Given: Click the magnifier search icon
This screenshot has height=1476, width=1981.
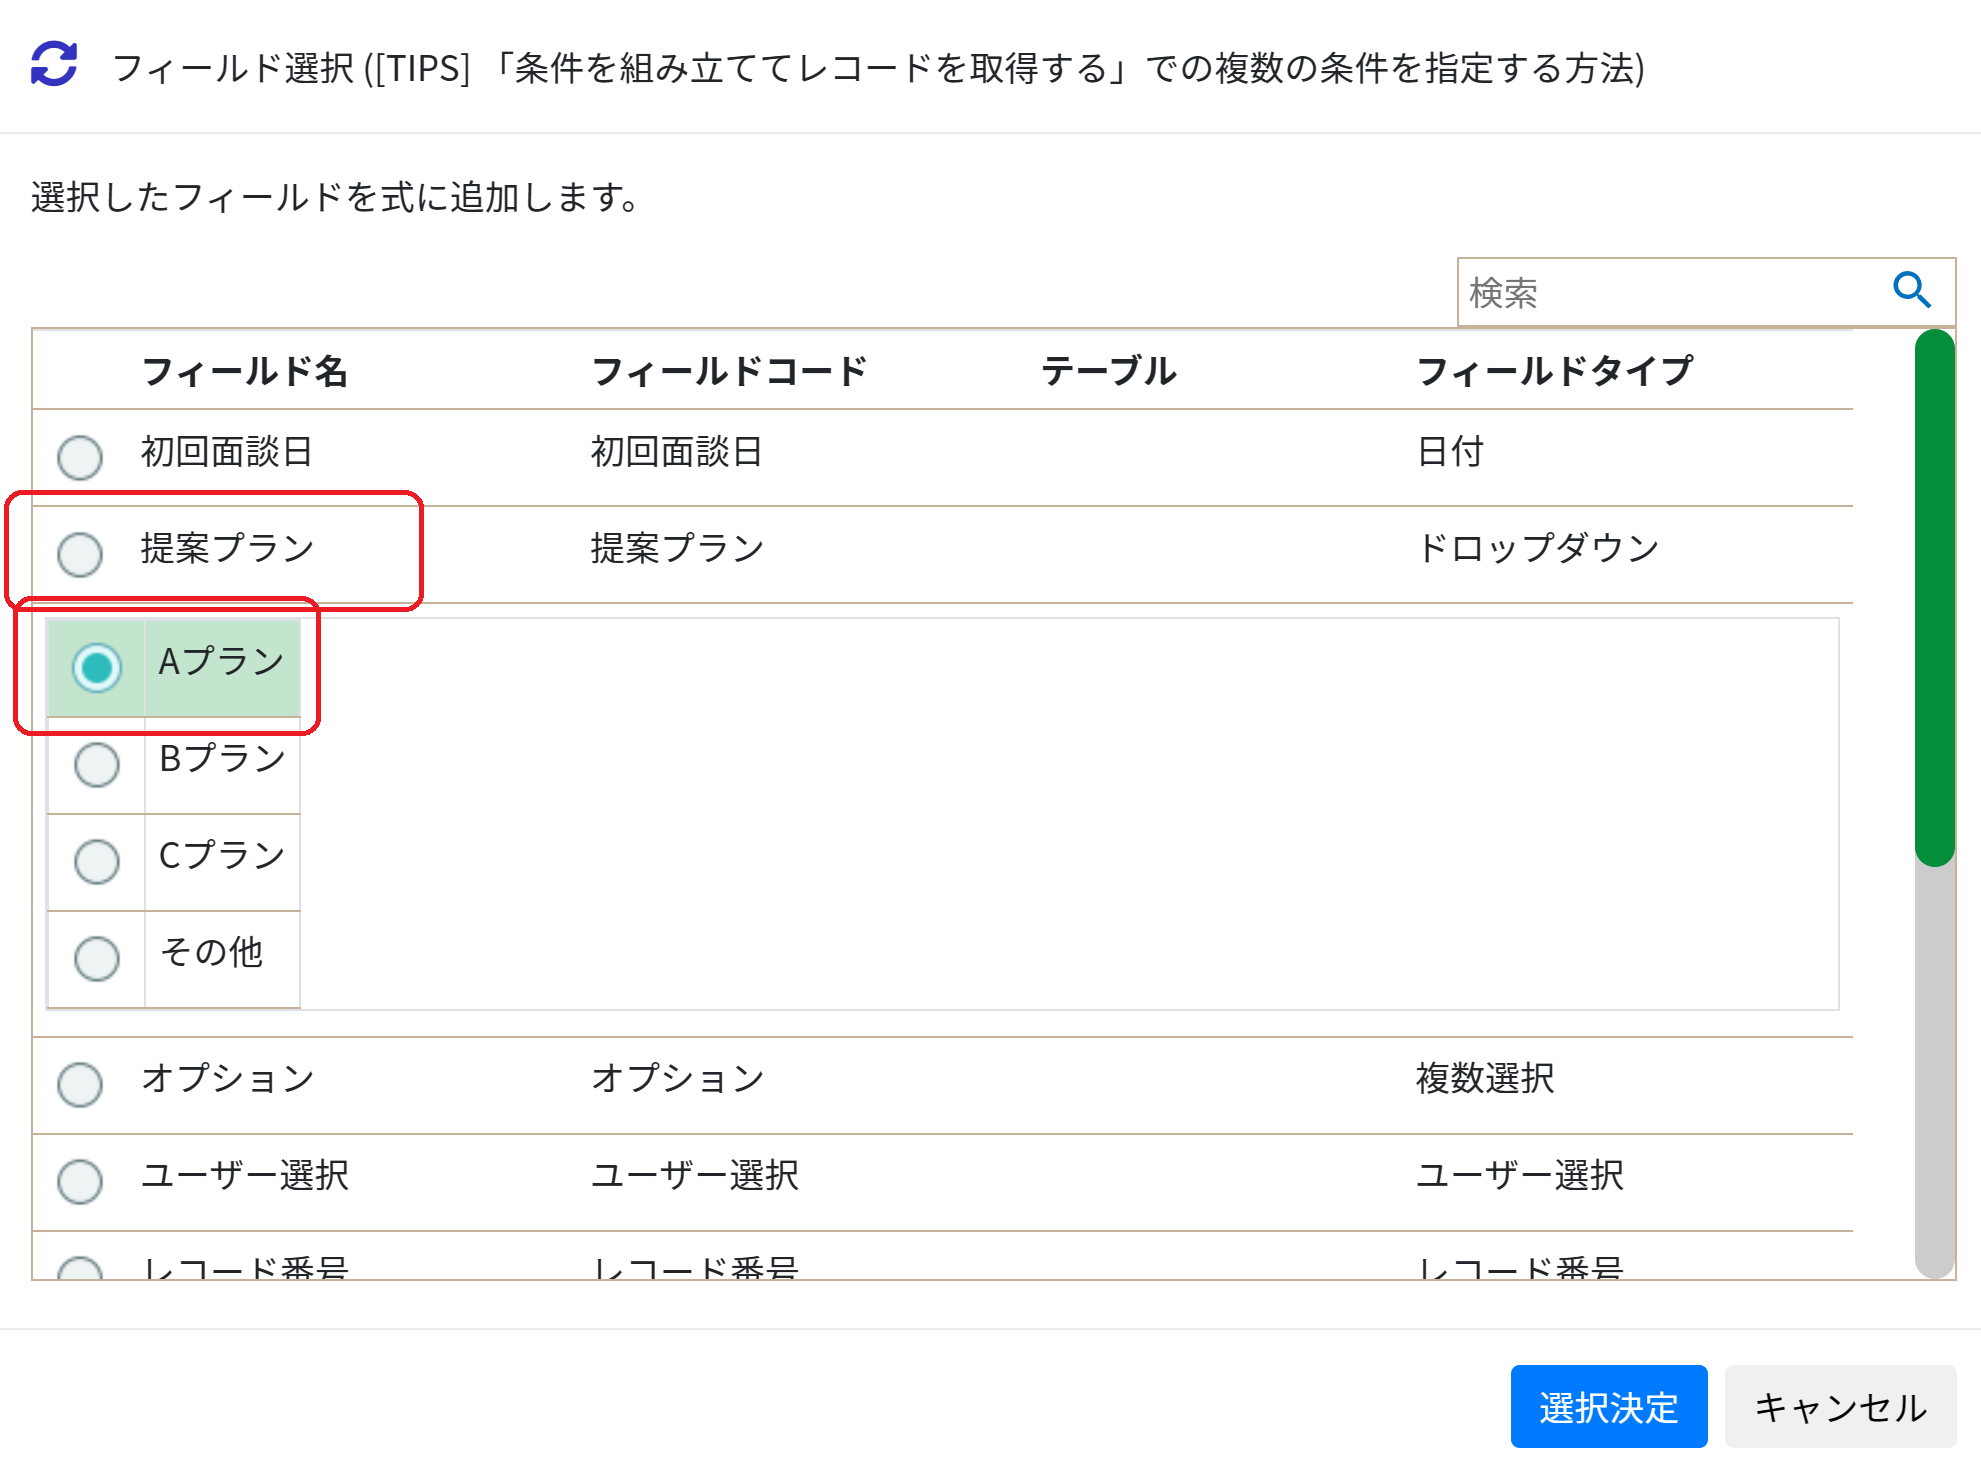Looking at the screenshot, I should (1911, 291).
